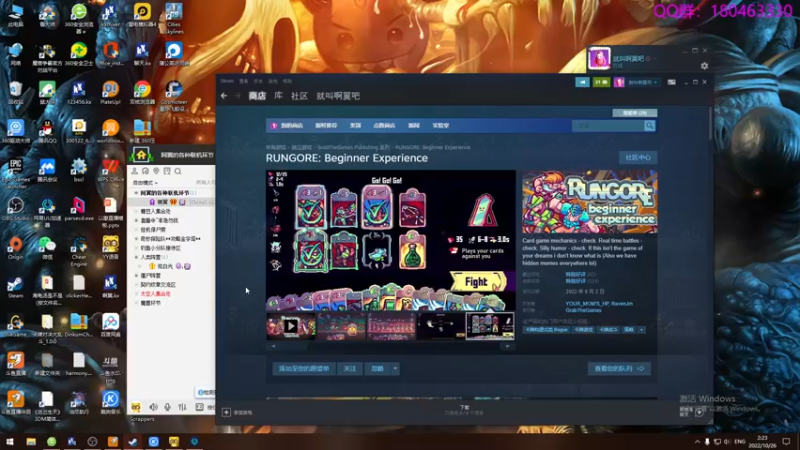The height and width of the screenshot is (450, 800).
Task: Click the first store nav item with avatar
Action: pyautogui.click(x=287, y=126)
